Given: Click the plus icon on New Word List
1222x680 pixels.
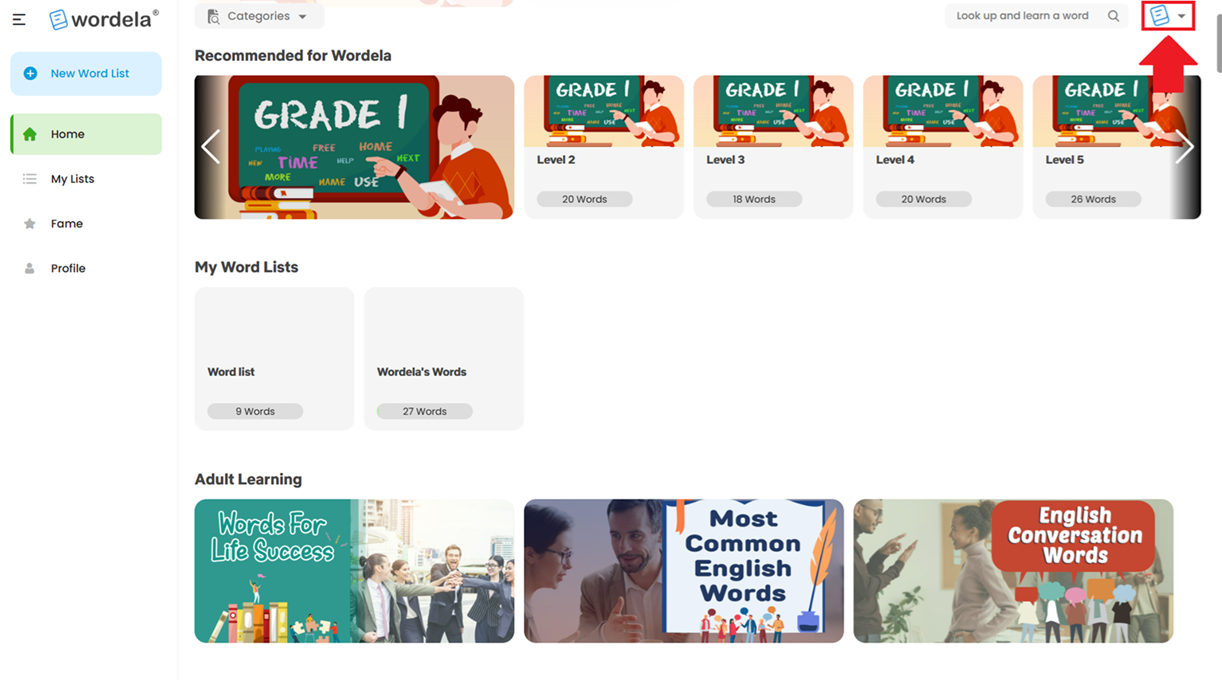Looking at the screenshot, I should click(30, 74).
